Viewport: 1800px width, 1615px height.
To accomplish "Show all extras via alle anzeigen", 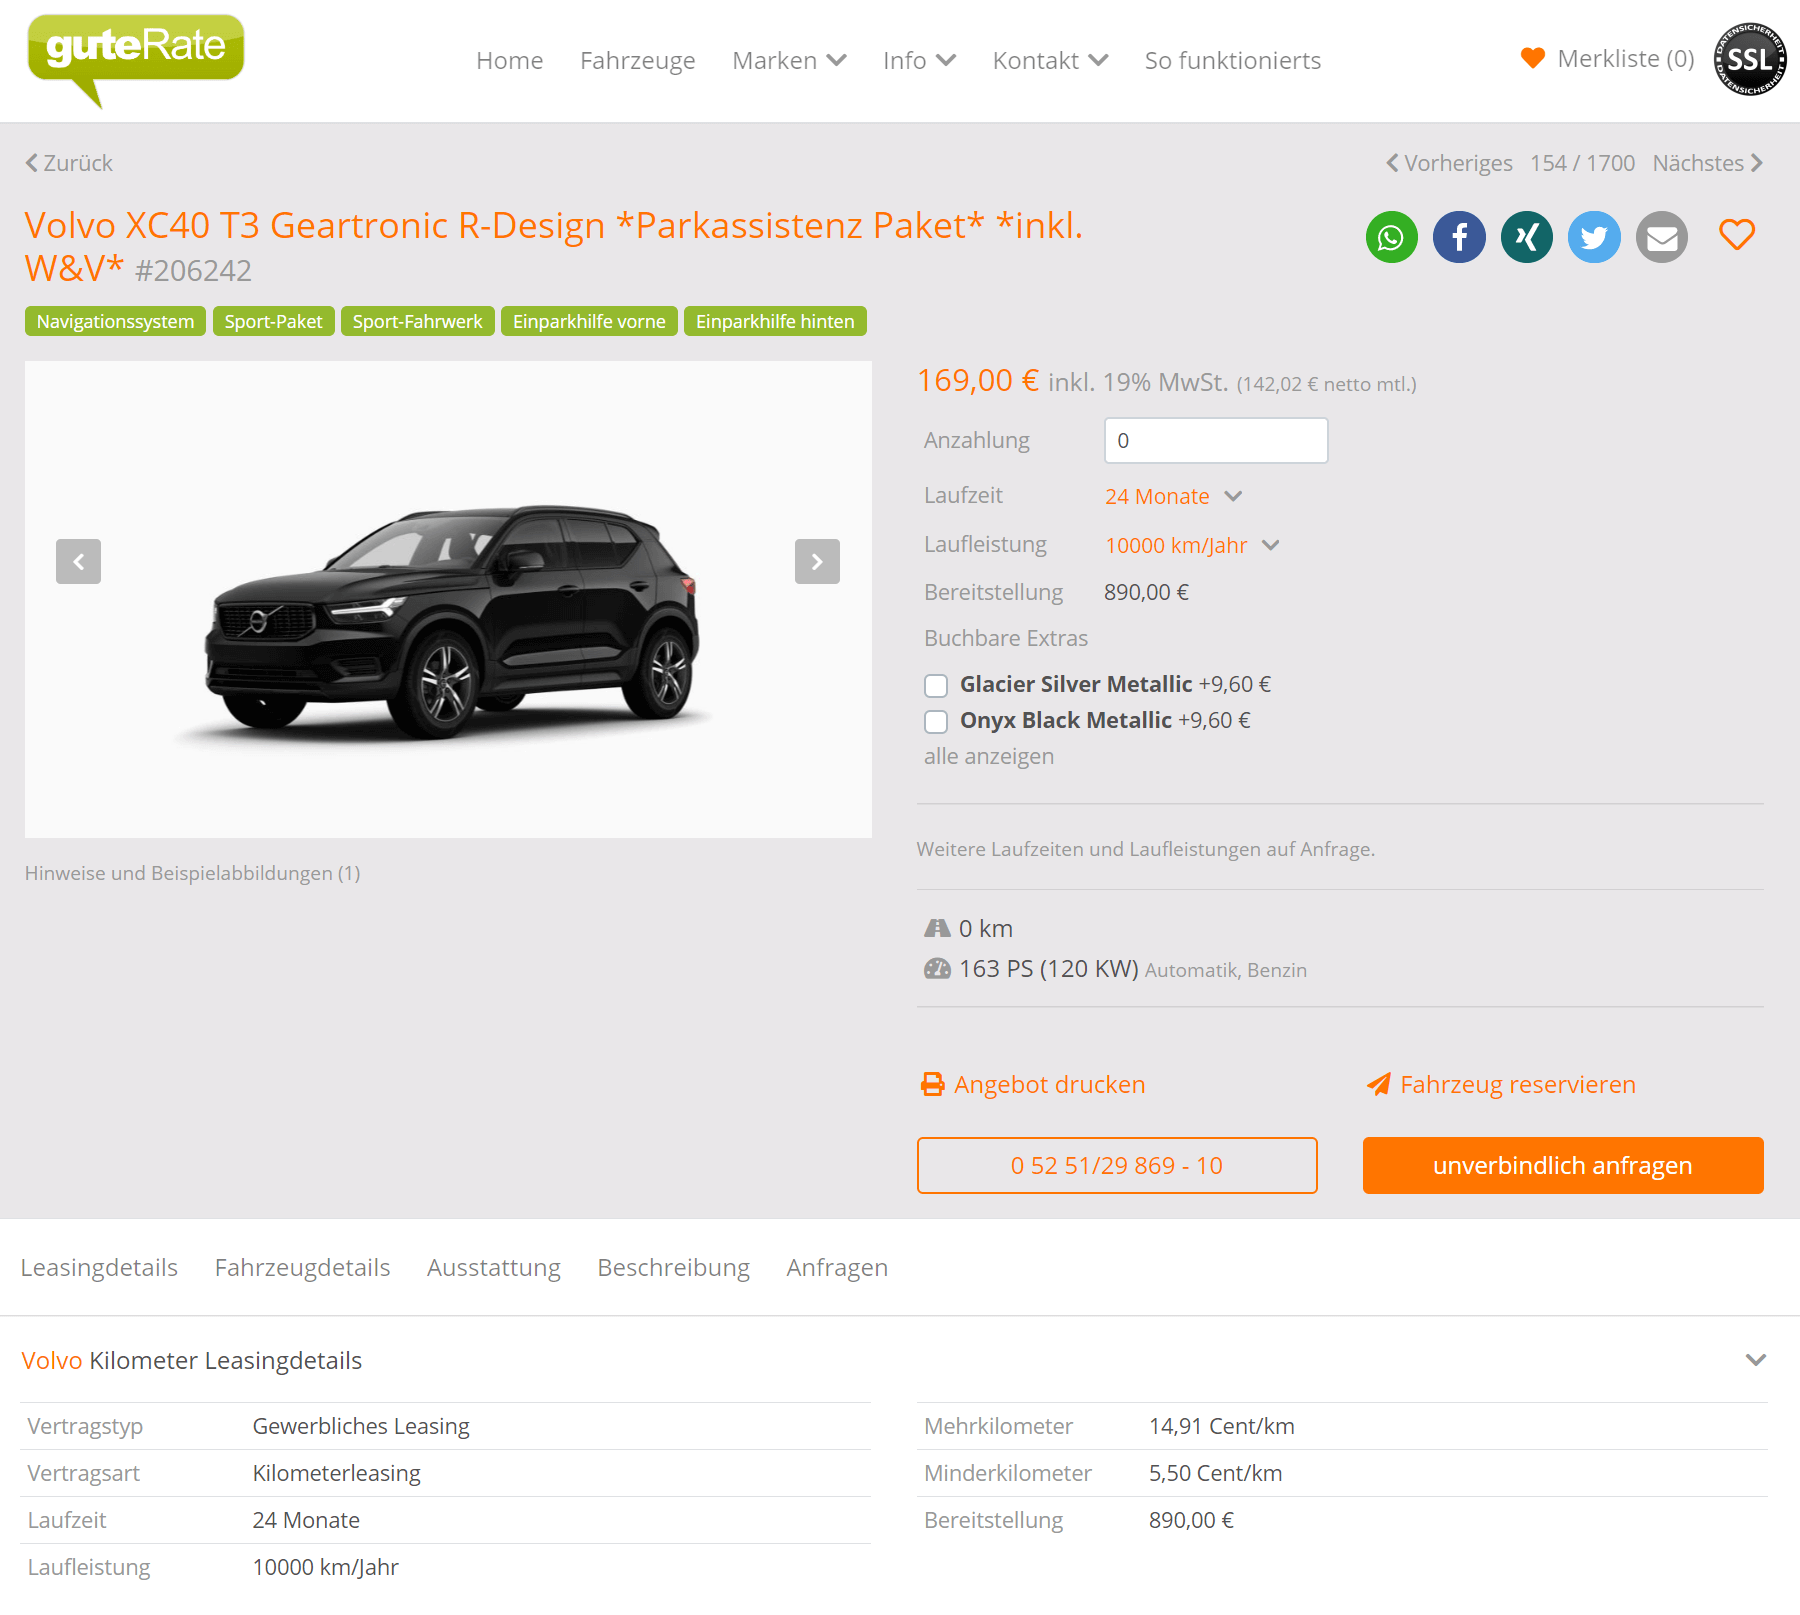I will pos(989,756).
